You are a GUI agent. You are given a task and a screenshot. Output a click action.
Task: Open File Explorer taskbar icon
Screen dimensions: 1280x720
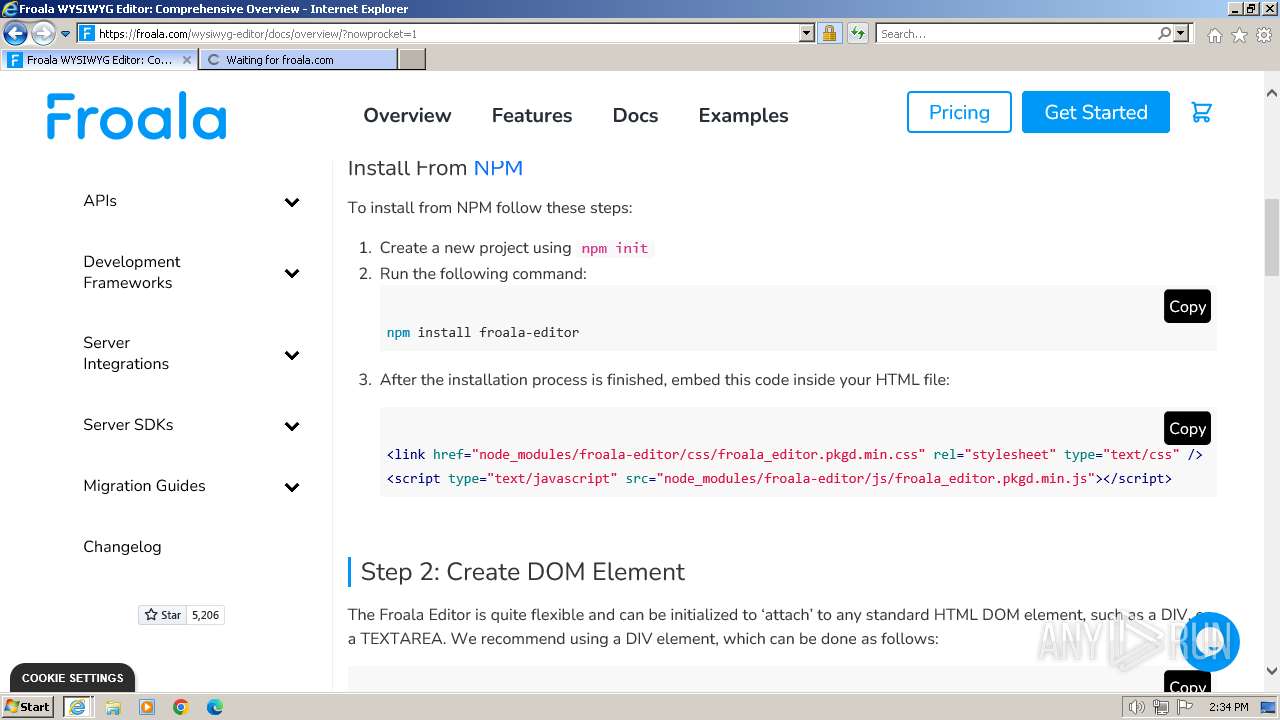coord(113,707)
